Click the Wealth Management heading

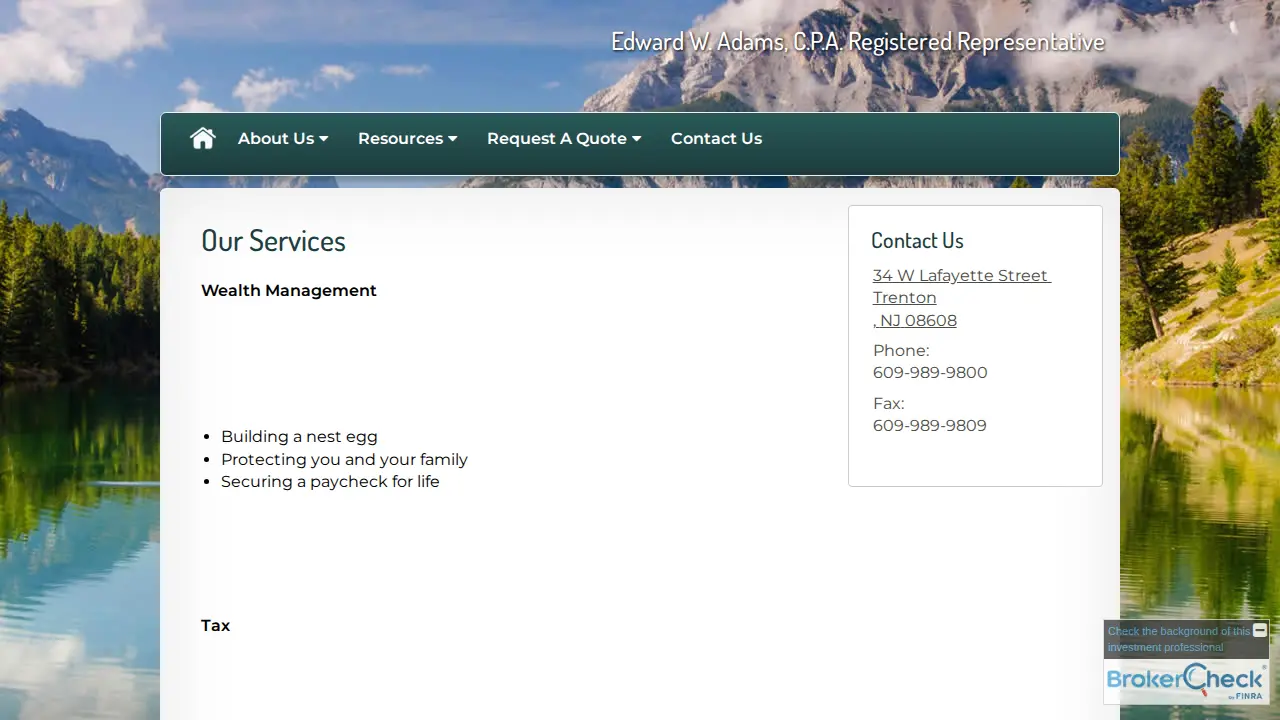point(289,290)
